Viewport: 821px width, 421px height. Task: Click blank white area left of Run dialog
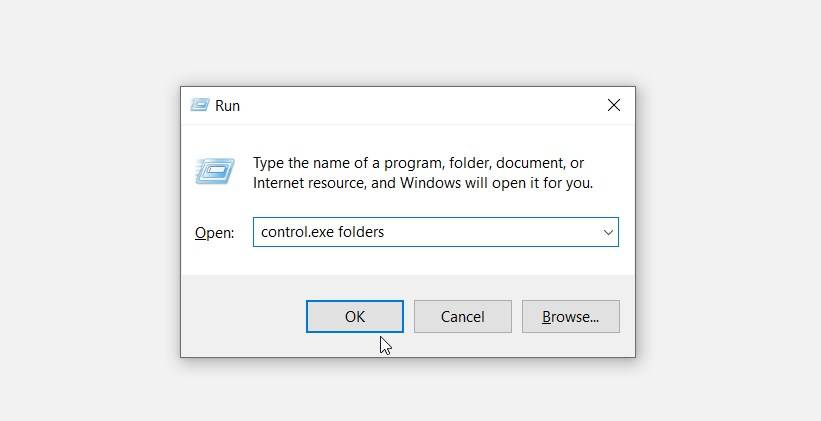(90, 220)
